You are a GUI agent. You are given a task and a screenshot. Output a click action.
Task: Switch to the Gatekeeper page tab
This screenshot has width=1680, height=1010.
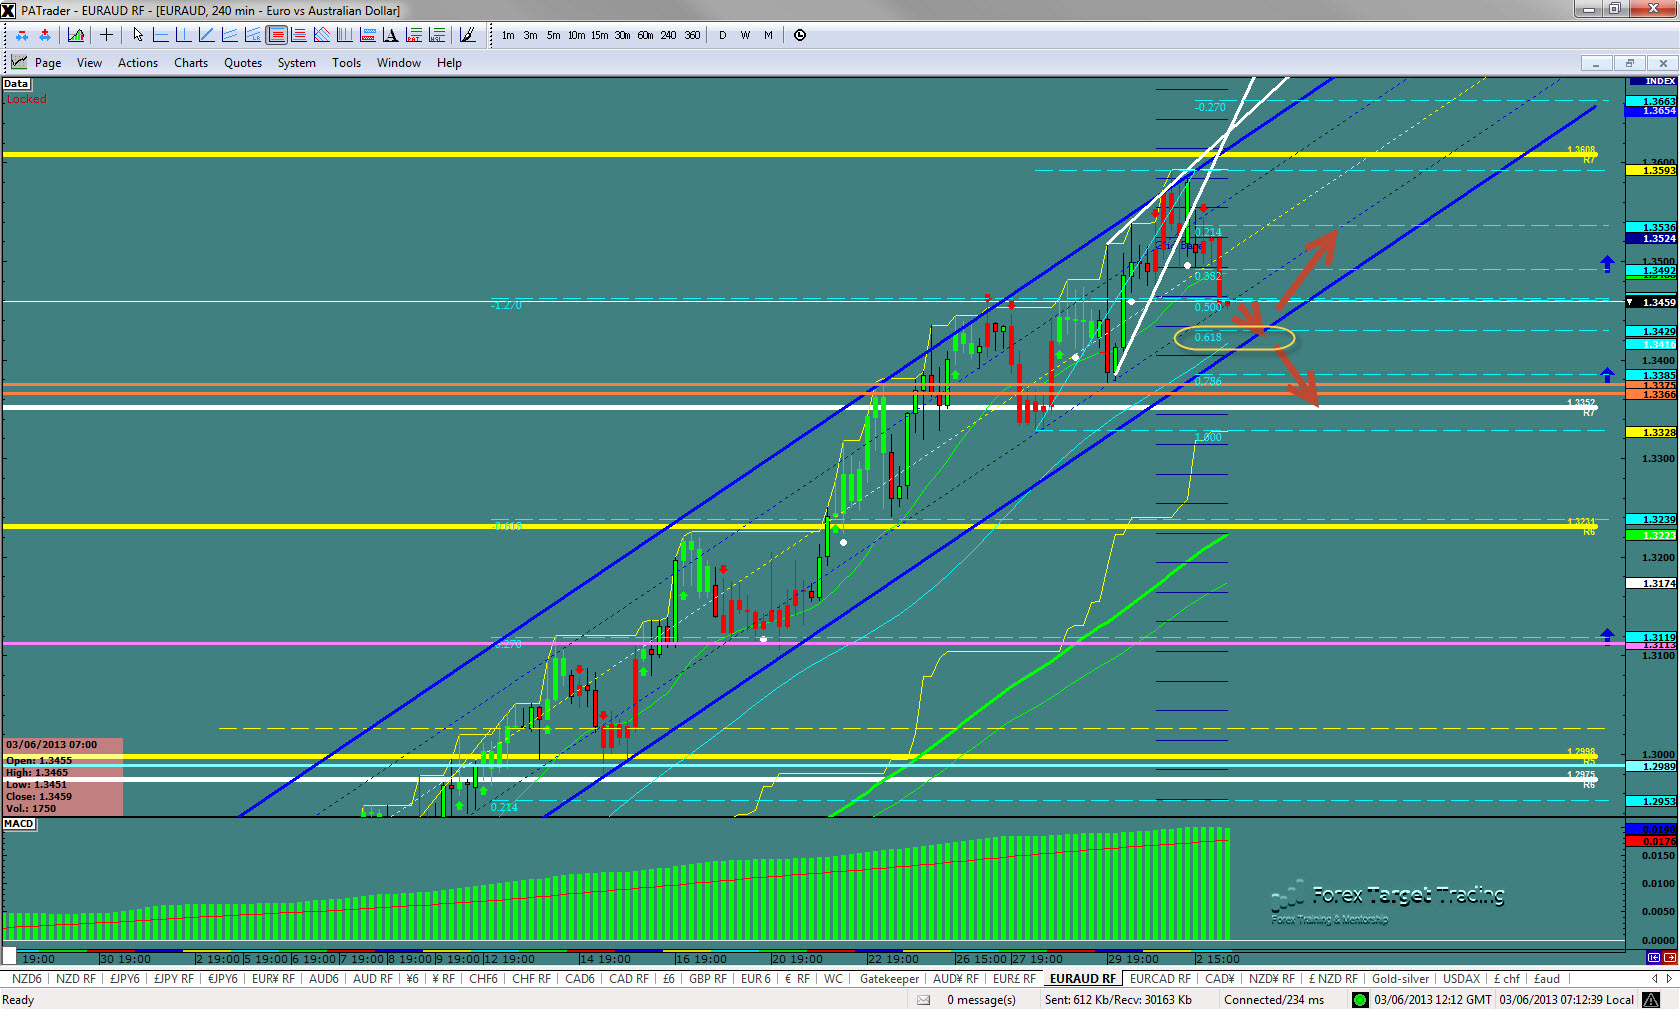[x=889, y=979]
